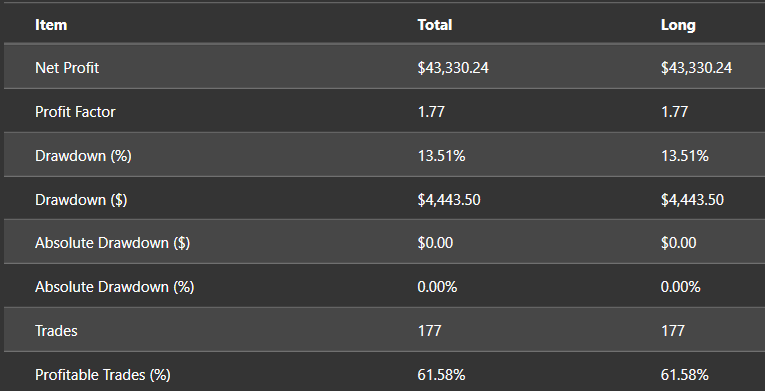The width and height of the screenshot is (765, 391).
Task: Click the Total profit factor value 1.77
Action: pos(431,112)
